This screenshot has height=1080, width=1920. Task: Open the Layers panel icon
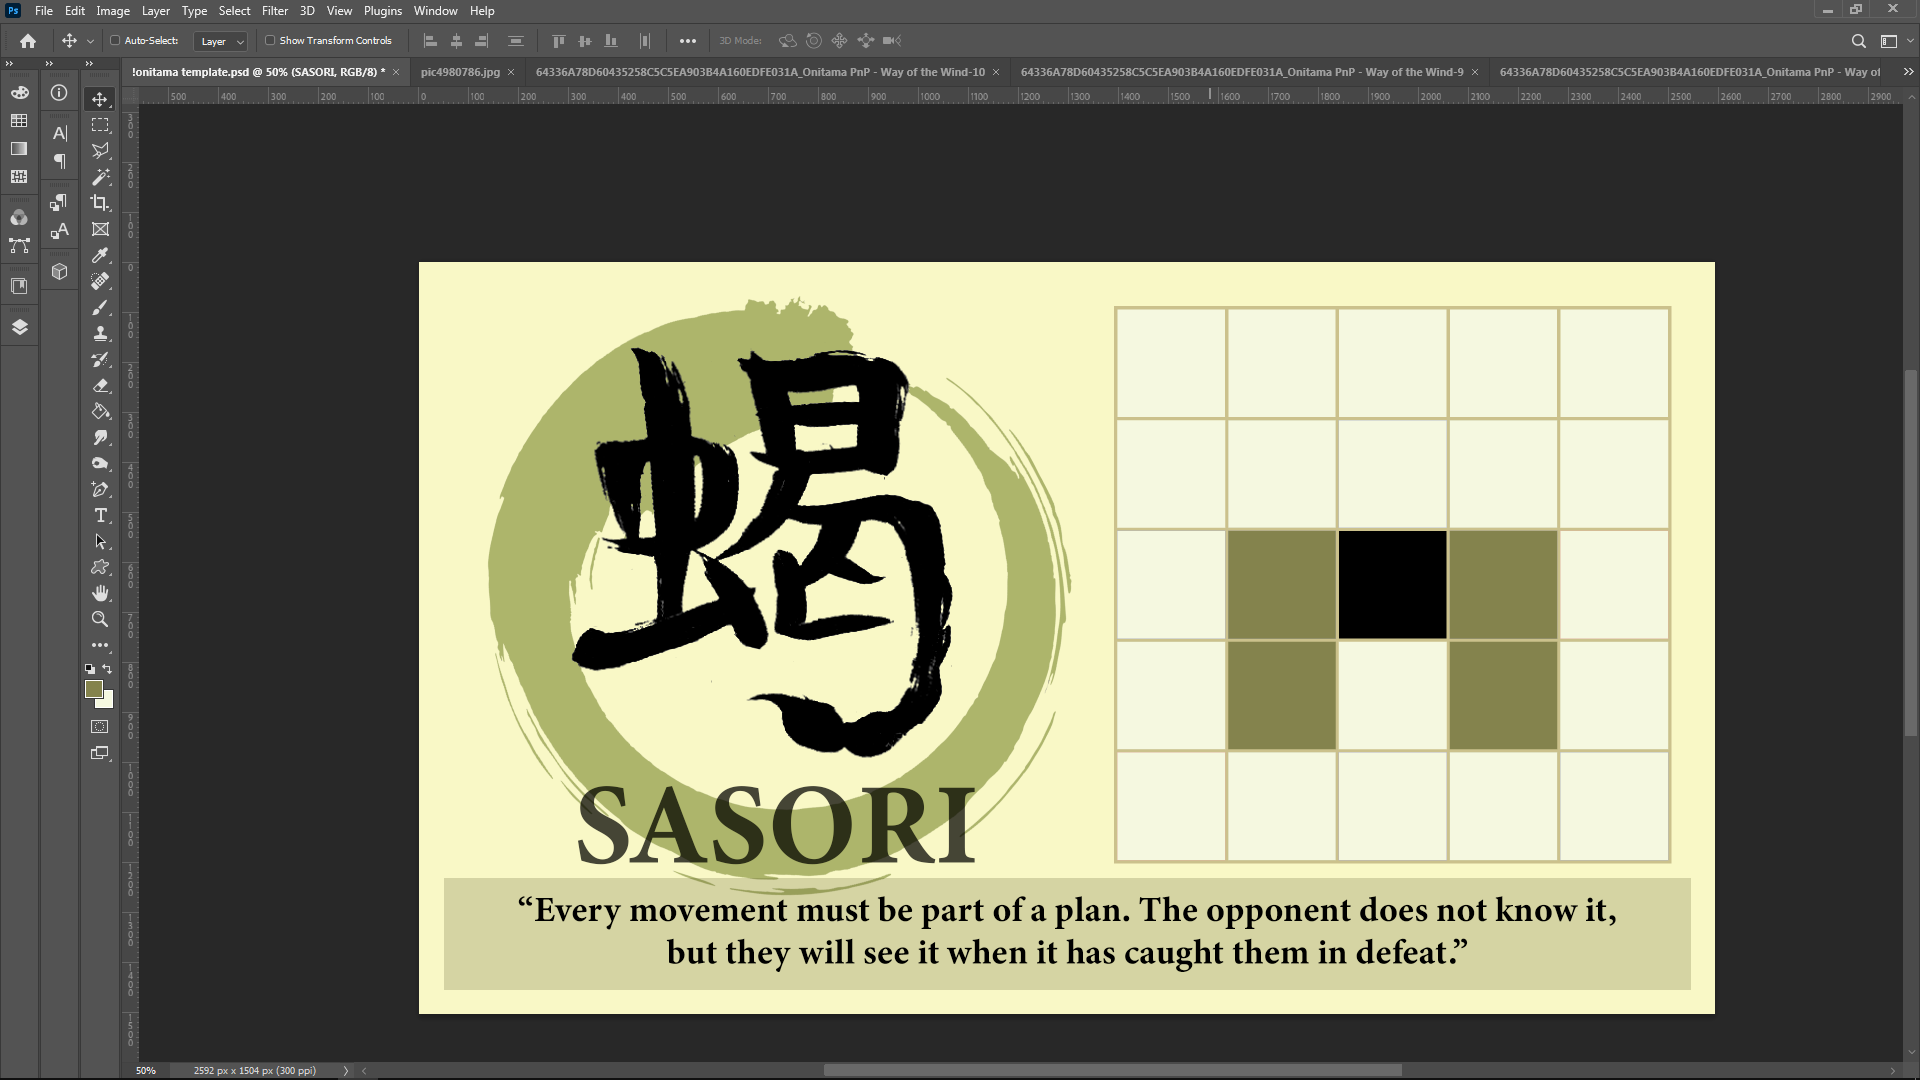19,327
